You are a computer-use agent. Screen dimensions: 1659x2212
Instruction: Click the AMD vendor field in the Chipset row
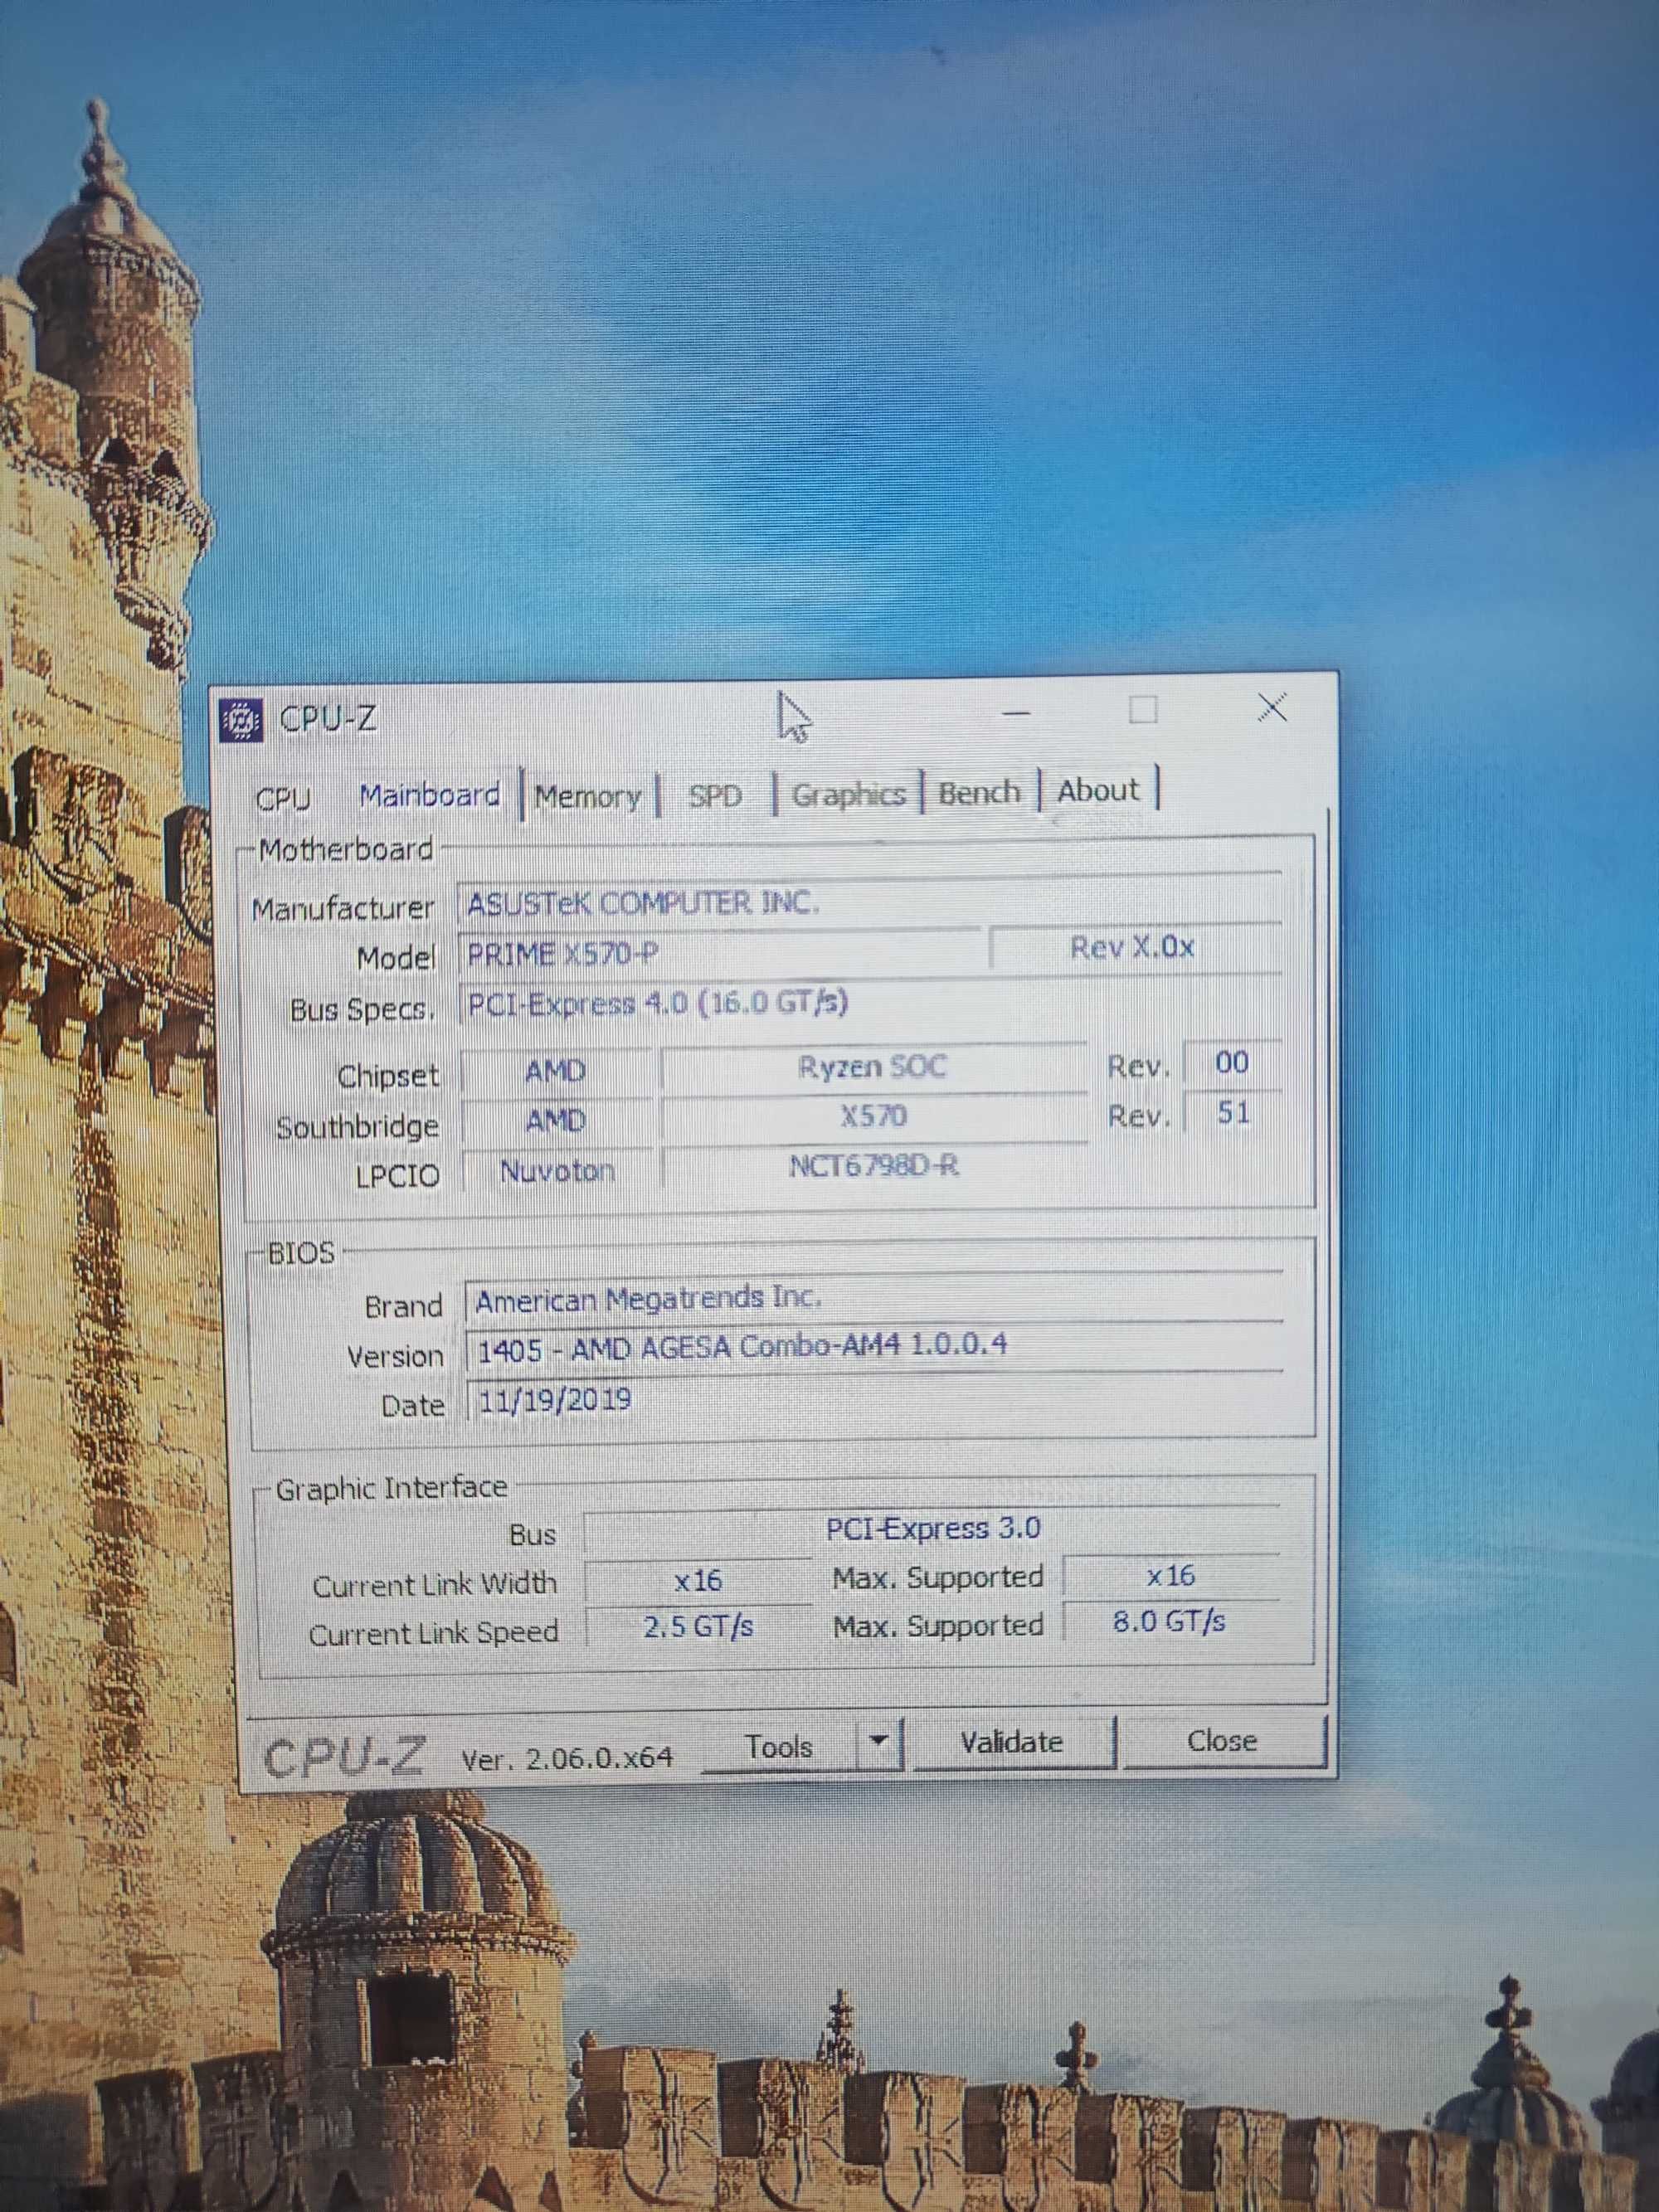(556, 1071)
